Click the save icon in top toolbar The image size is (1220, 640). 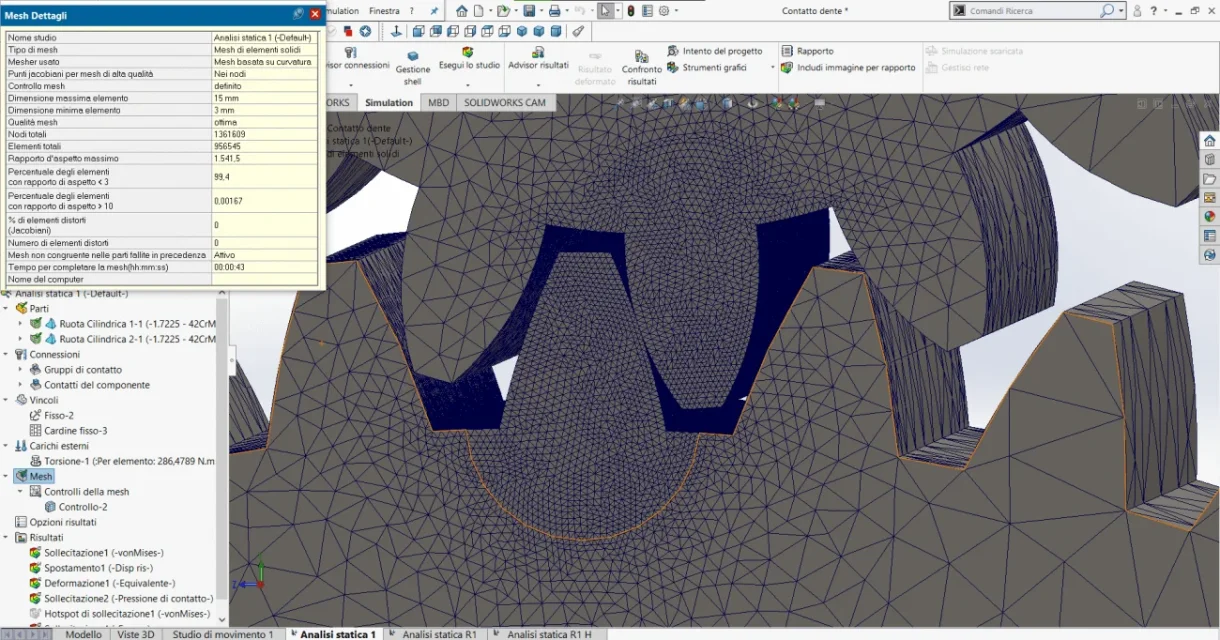point(529,11)
